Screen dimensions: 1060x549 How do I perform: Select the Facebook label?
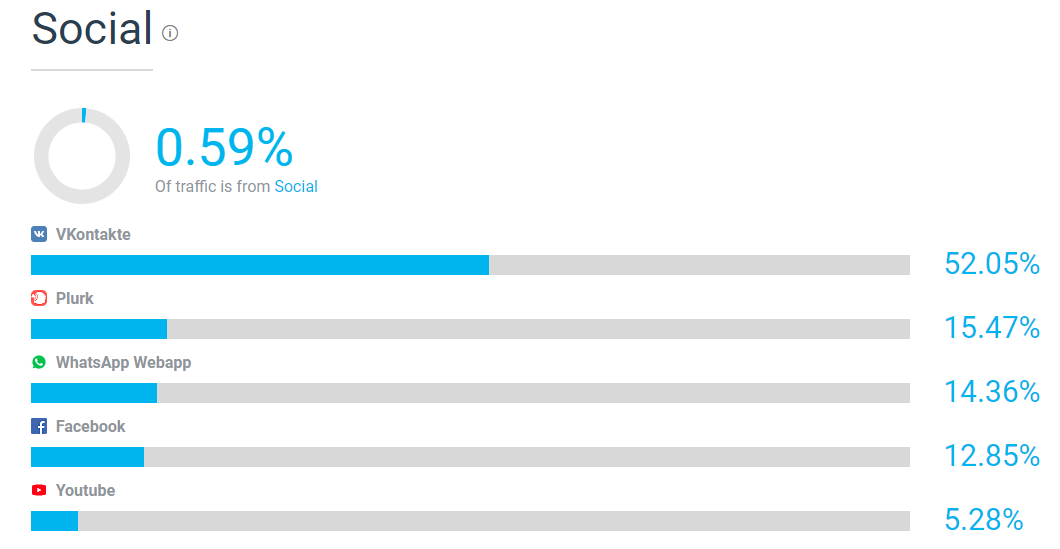click(91, 427)
